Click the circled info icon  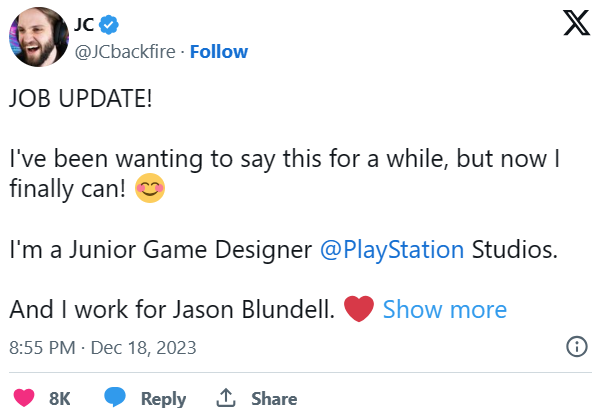577,348
